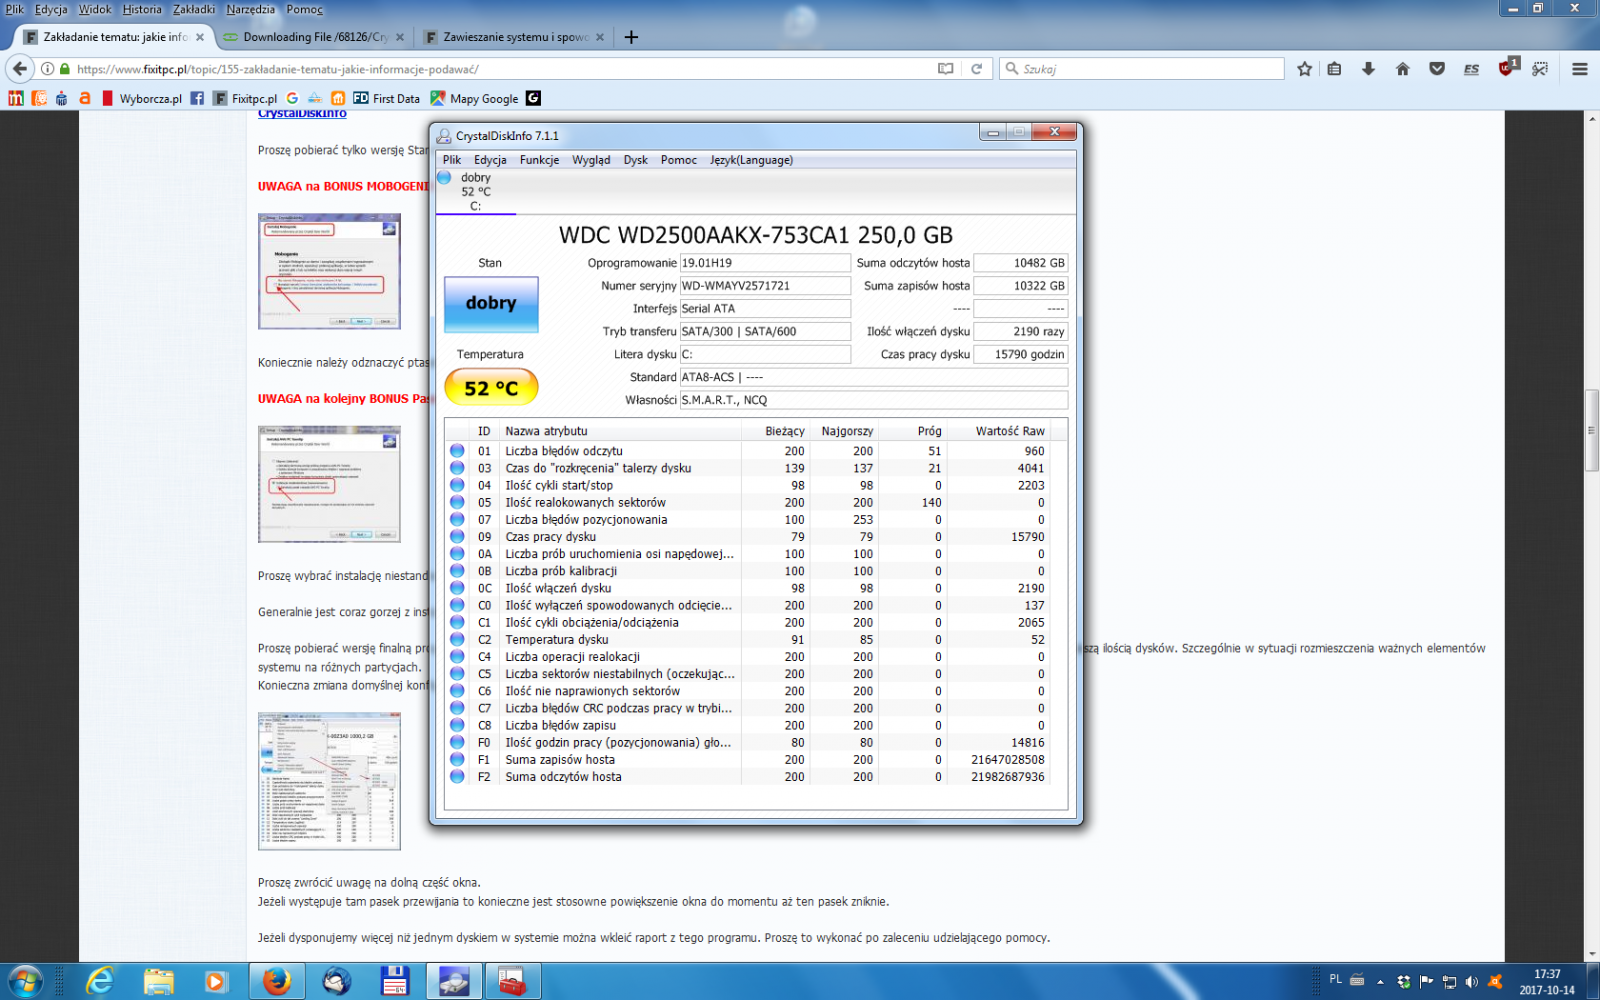Switch to 'Zawieszanie systemu' tab
The image size is (1600, 1000).
(x=514, y=37)
